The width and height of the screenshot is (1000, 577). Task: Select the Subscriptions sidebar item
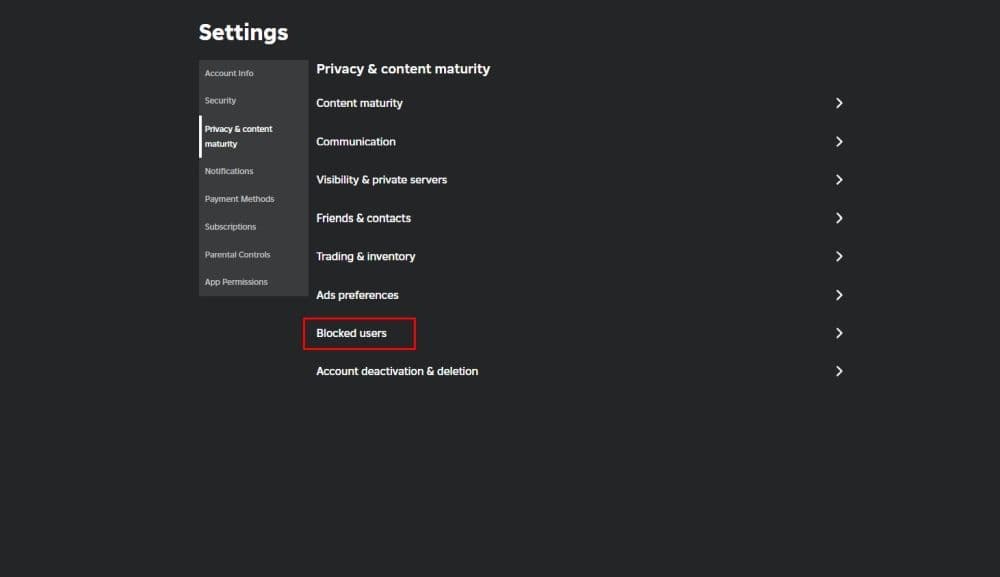click(230, 227)
